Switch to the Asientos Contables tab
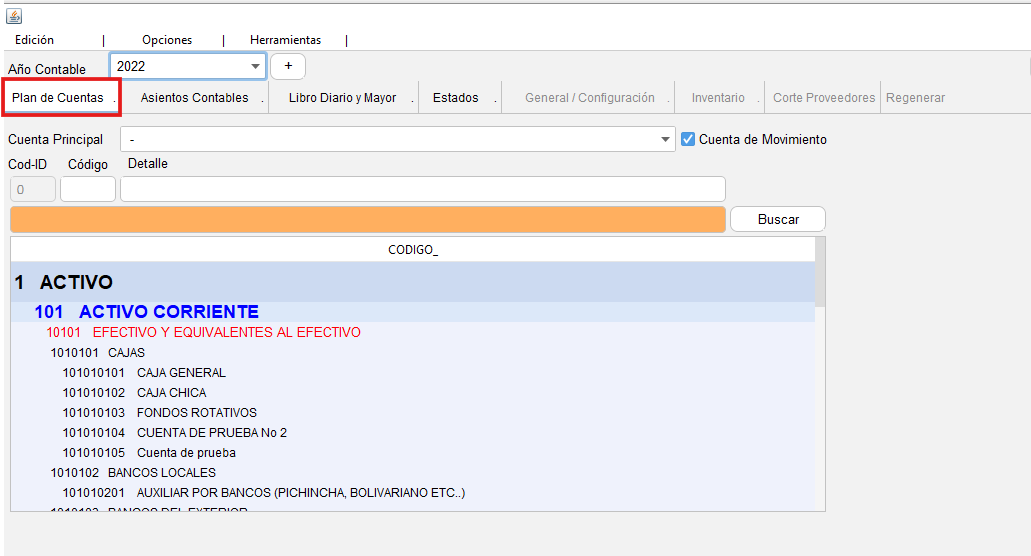The width and height of the screenshot is (1031, 556). pos(194,98)
